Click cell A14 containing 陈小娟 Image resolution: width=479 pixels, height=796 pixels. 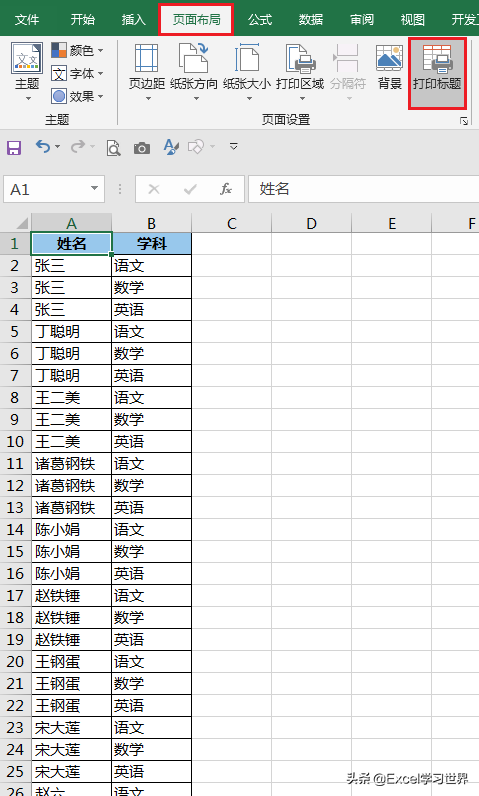(x=72, y=529)
